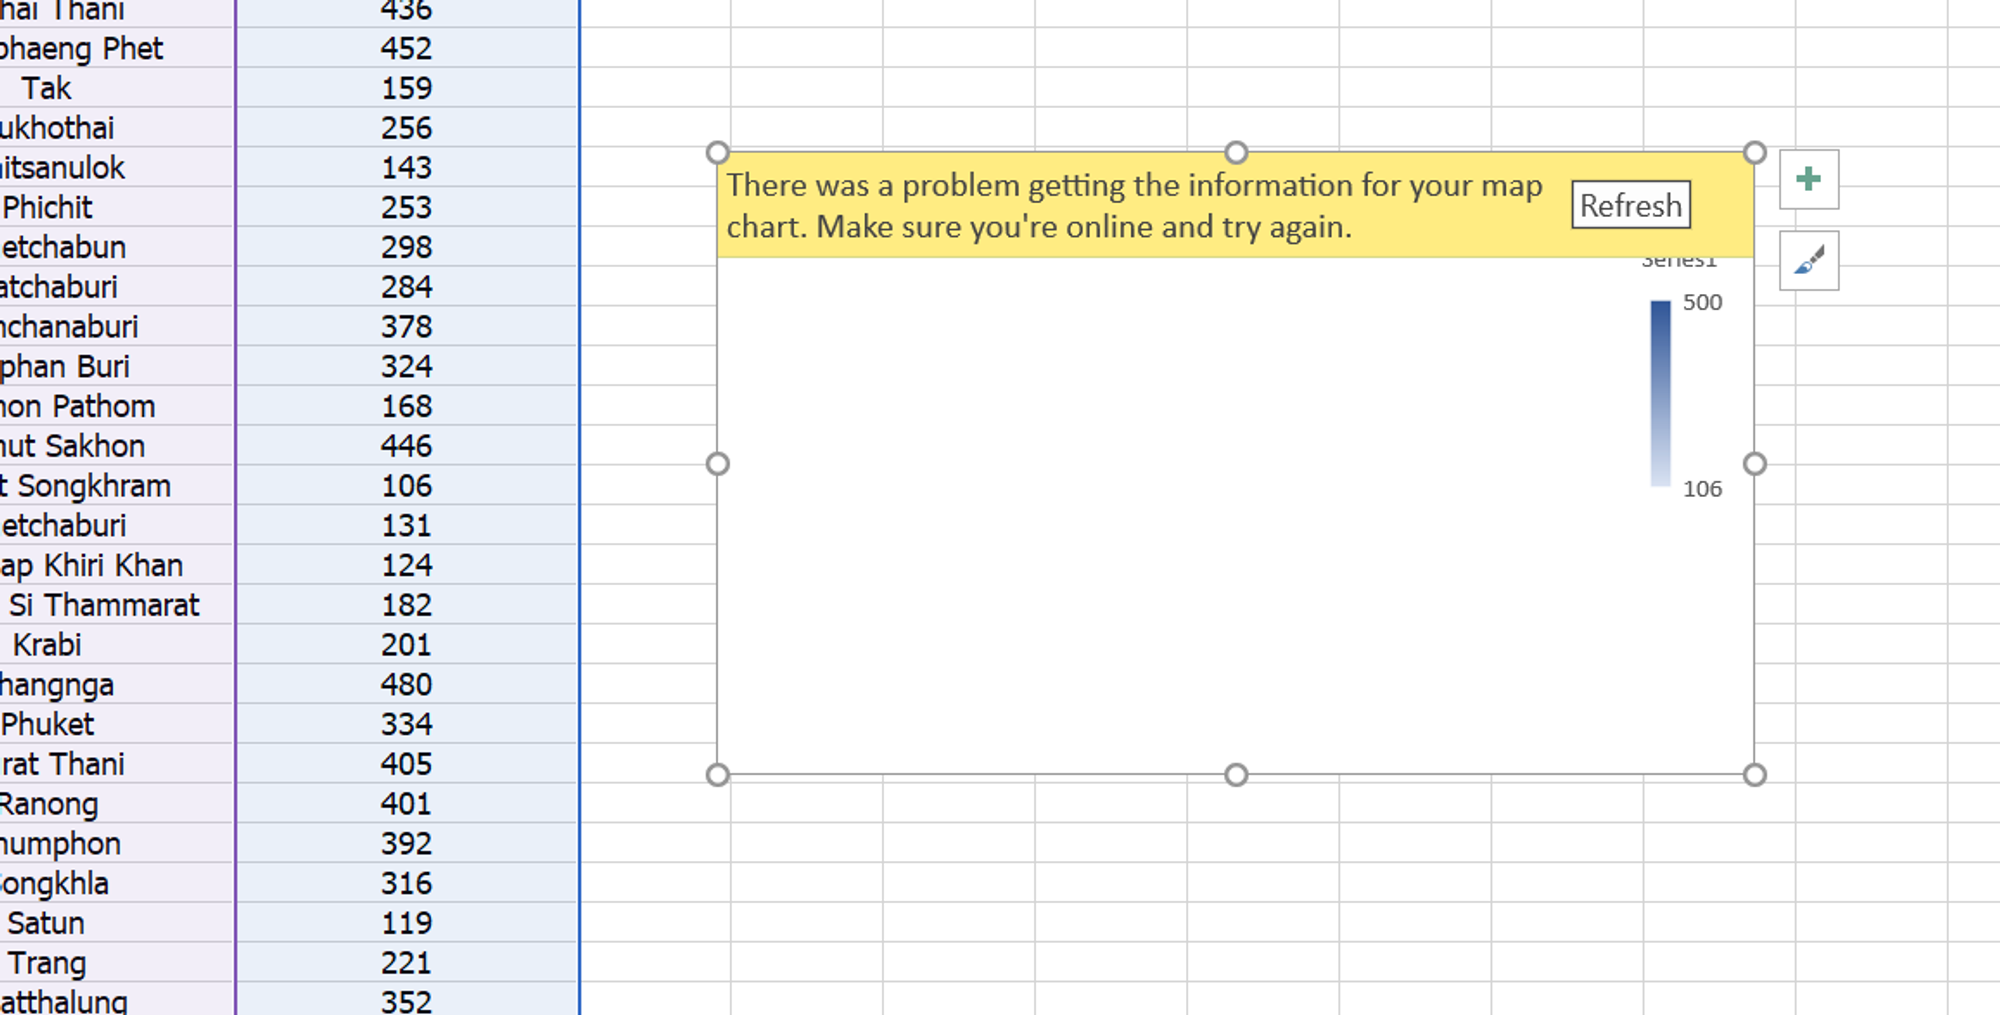Select the Phuket row value 334

click(x=405, y=724)
